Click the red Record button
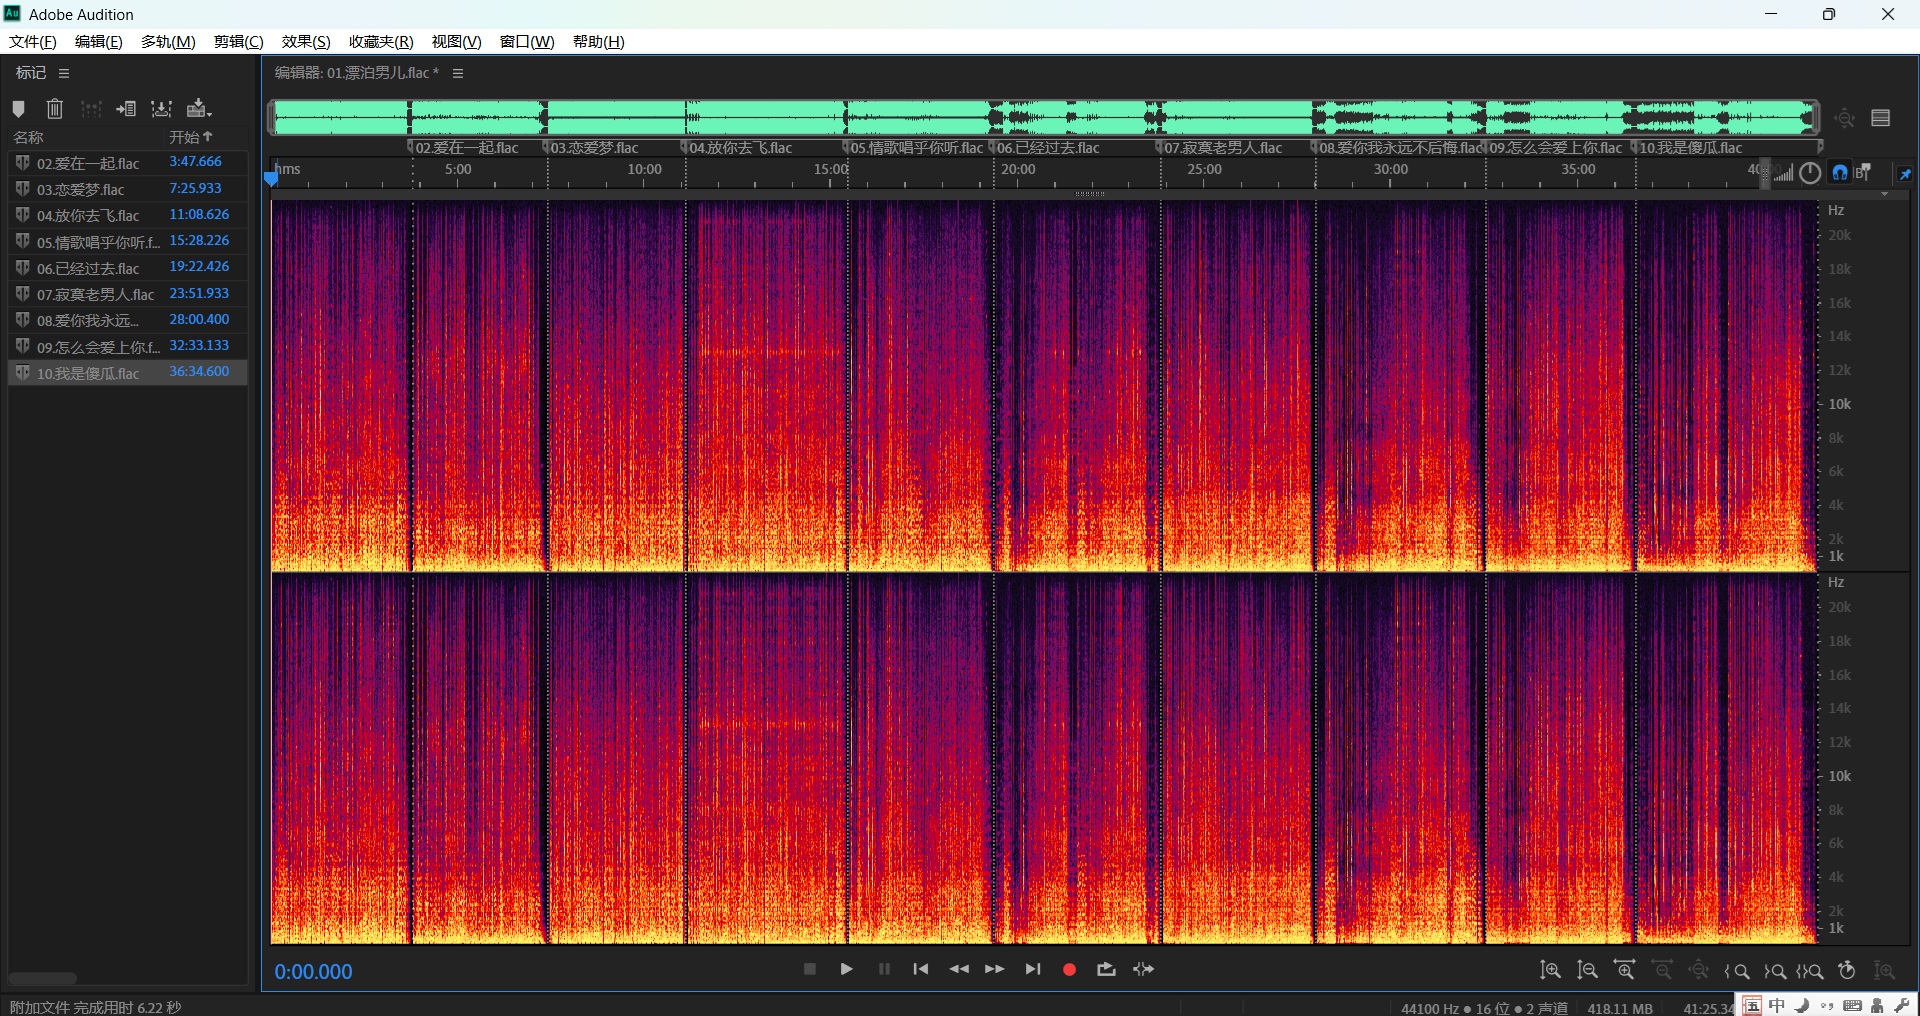 (1069, 970)
